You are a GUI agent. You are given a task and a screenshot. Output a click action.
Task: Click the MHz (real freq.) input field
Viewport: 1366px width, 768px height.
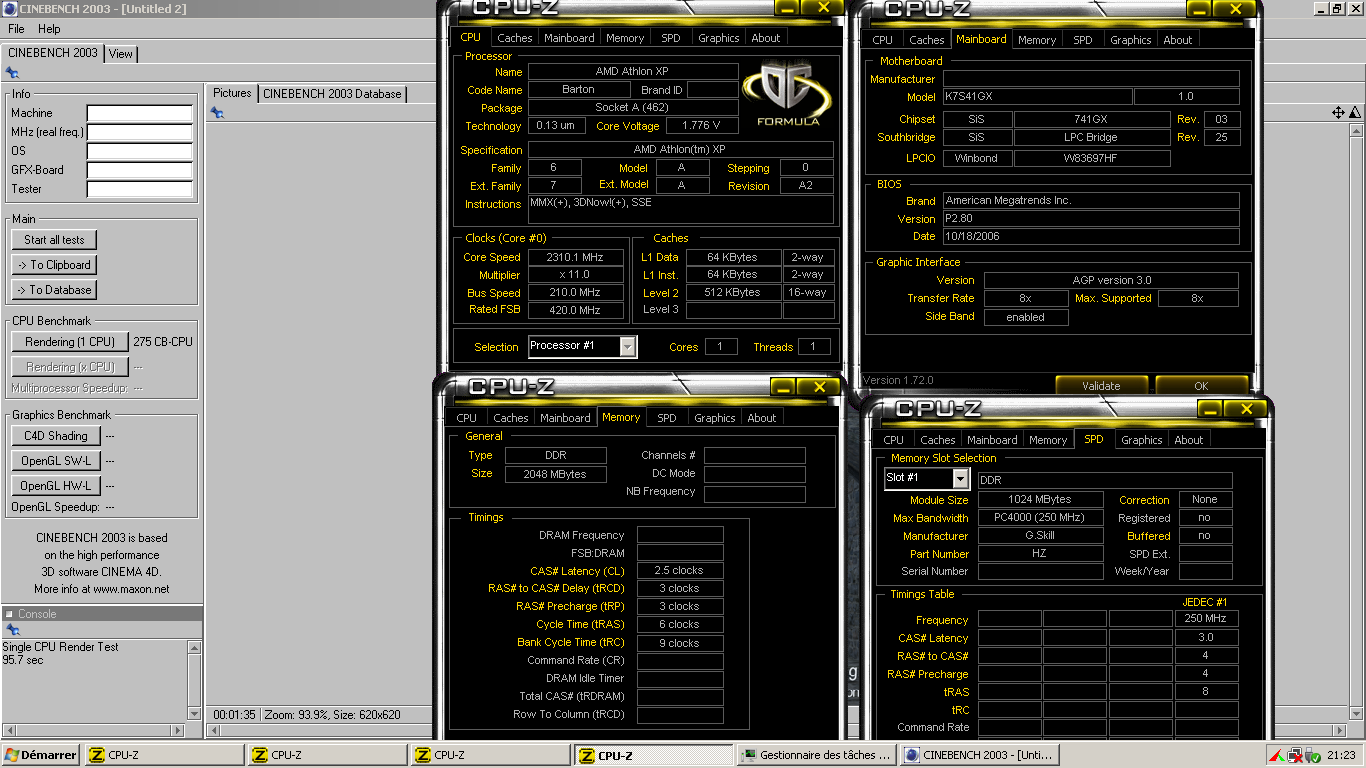139,132
